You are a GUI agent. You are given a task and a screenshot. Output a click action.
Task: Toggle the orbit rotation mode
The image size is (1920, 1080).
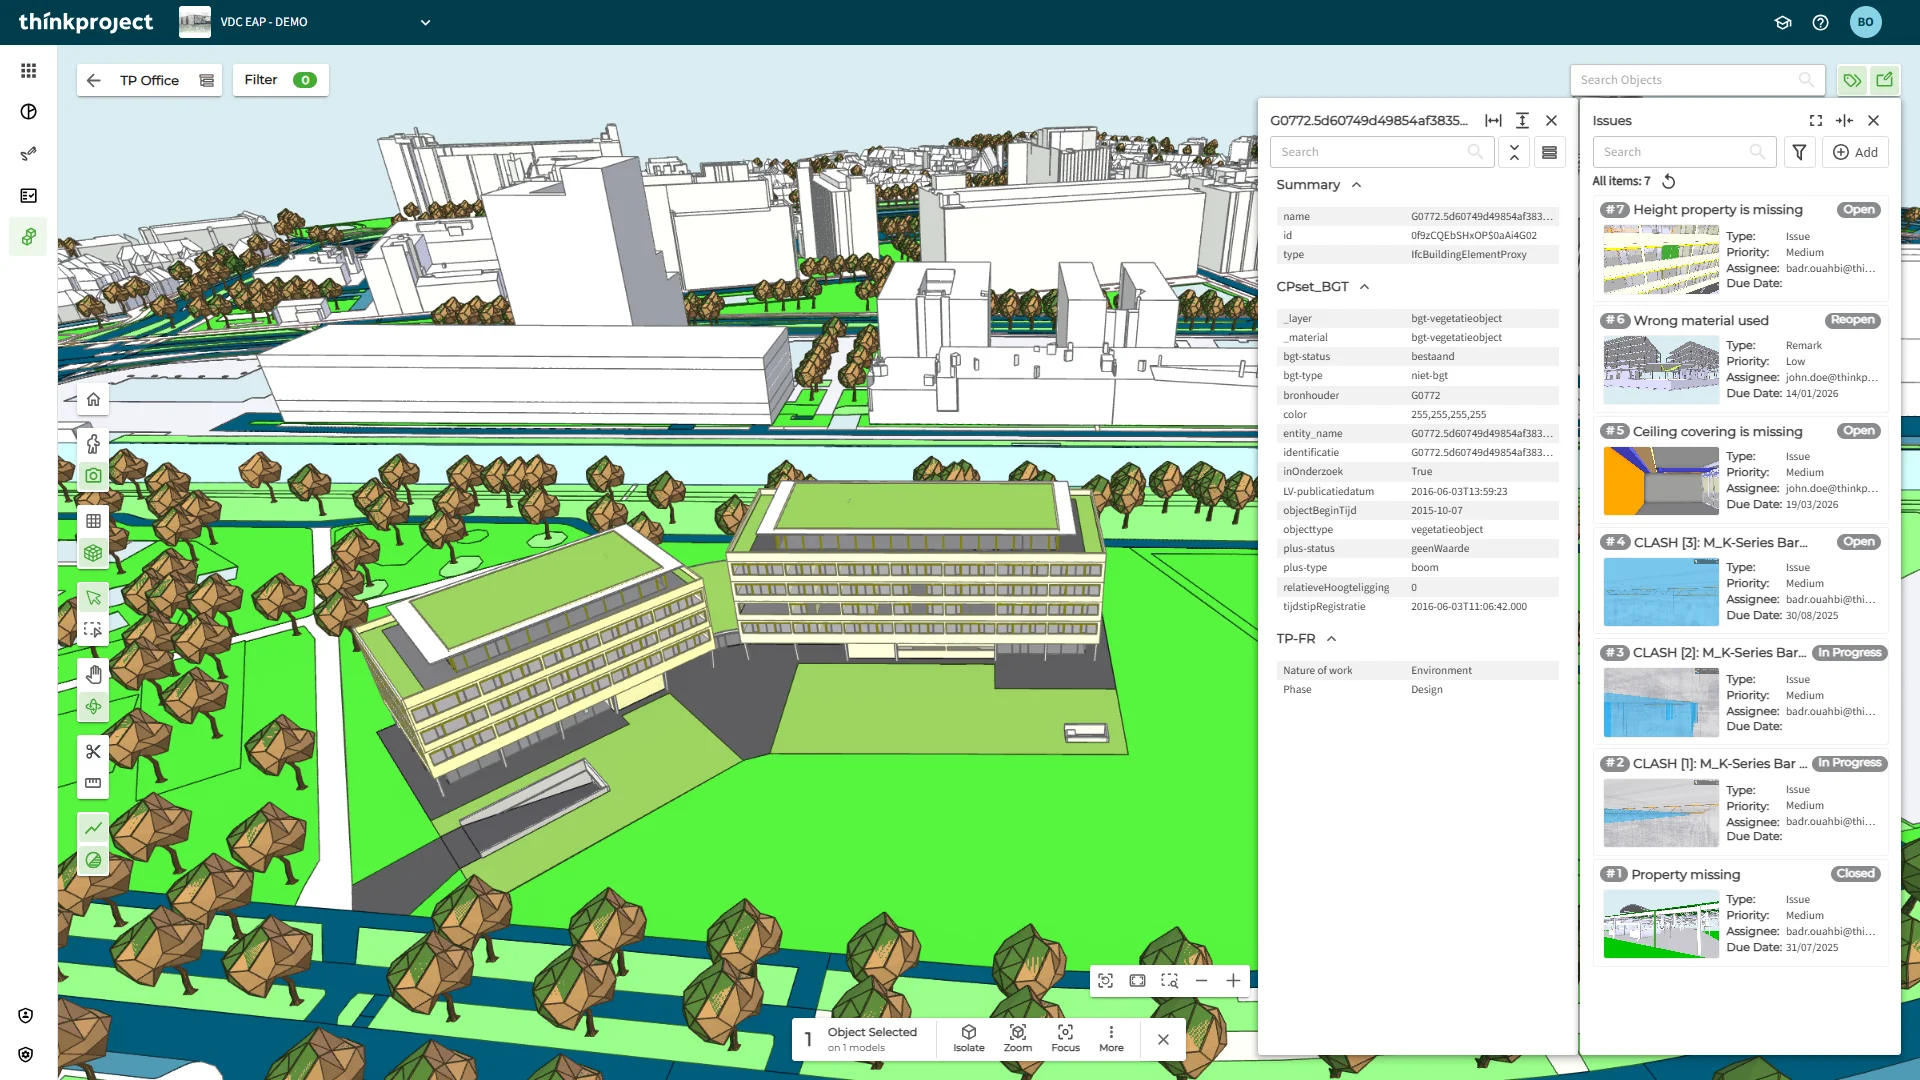[93, 707]
